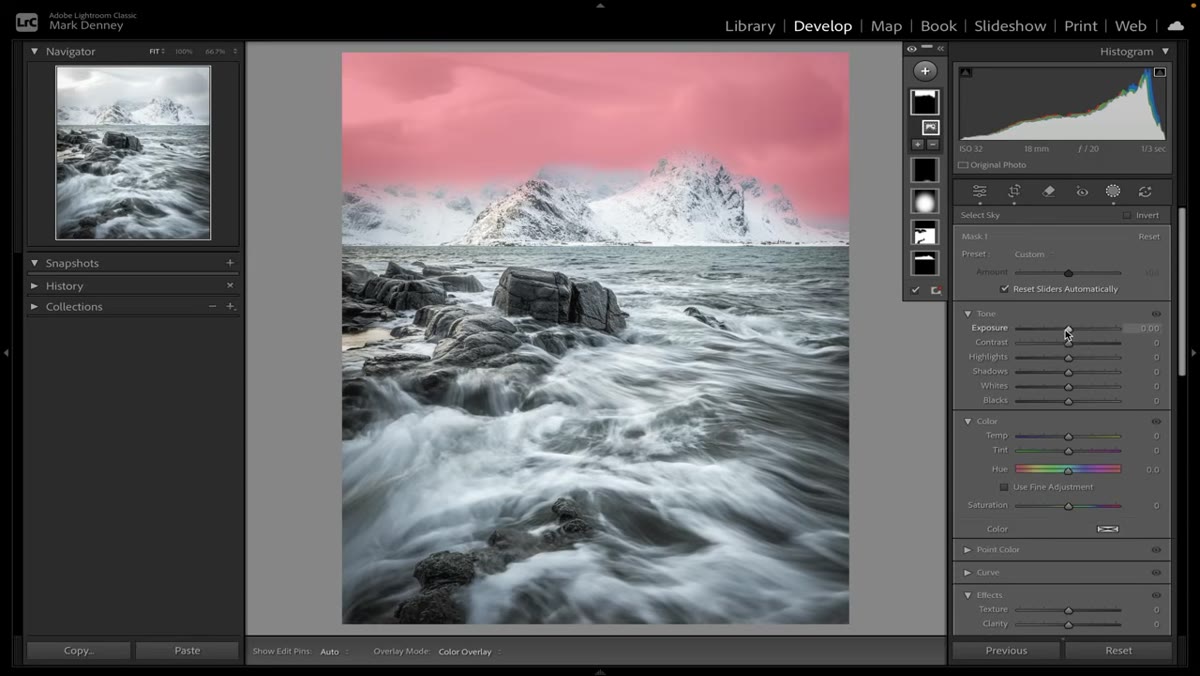Click the Select Sky component icon
The width and height of the screenshot is (1200, 676).
point(930,127)
